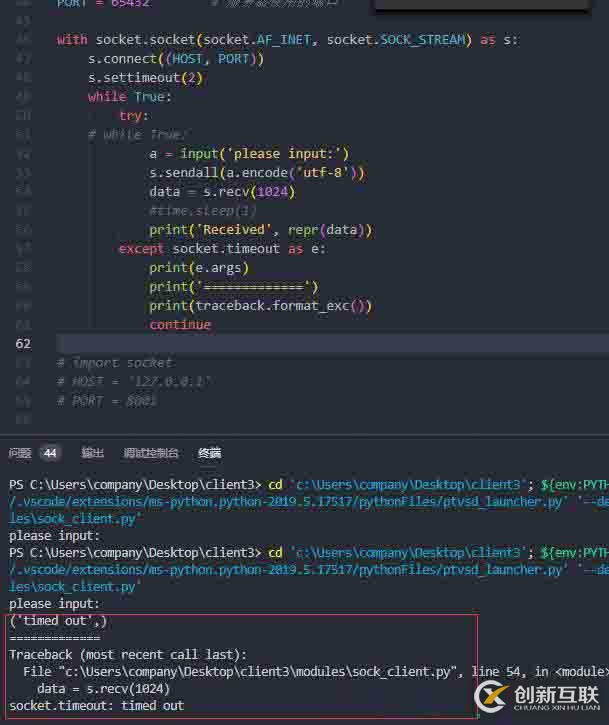
Task: Click the commented '# import socket' line
Action: [114, 363]
